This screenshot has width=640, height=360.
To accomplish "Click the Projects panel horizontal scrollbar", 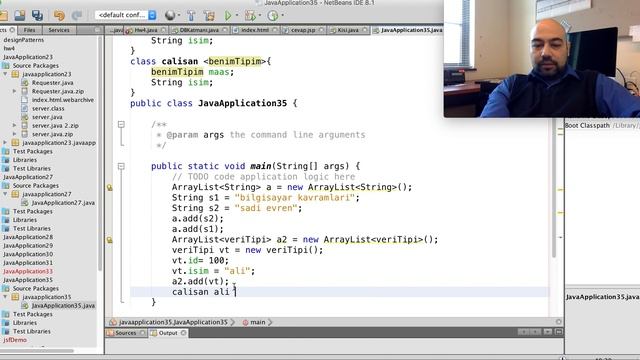I will [x=38, y=351].
